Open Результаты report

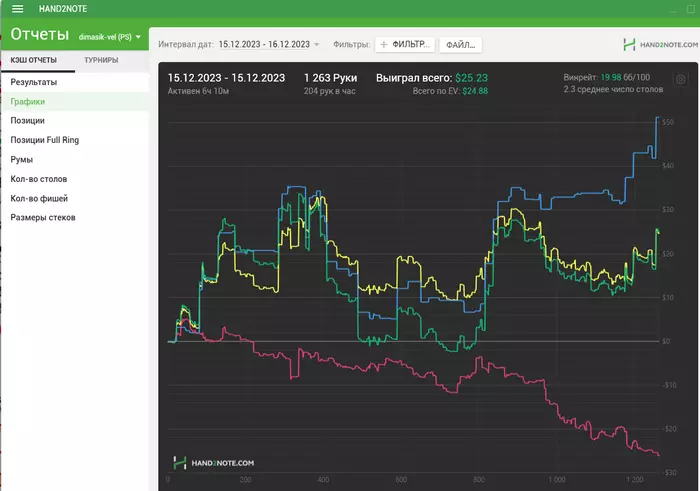click(x=75, y=82)
